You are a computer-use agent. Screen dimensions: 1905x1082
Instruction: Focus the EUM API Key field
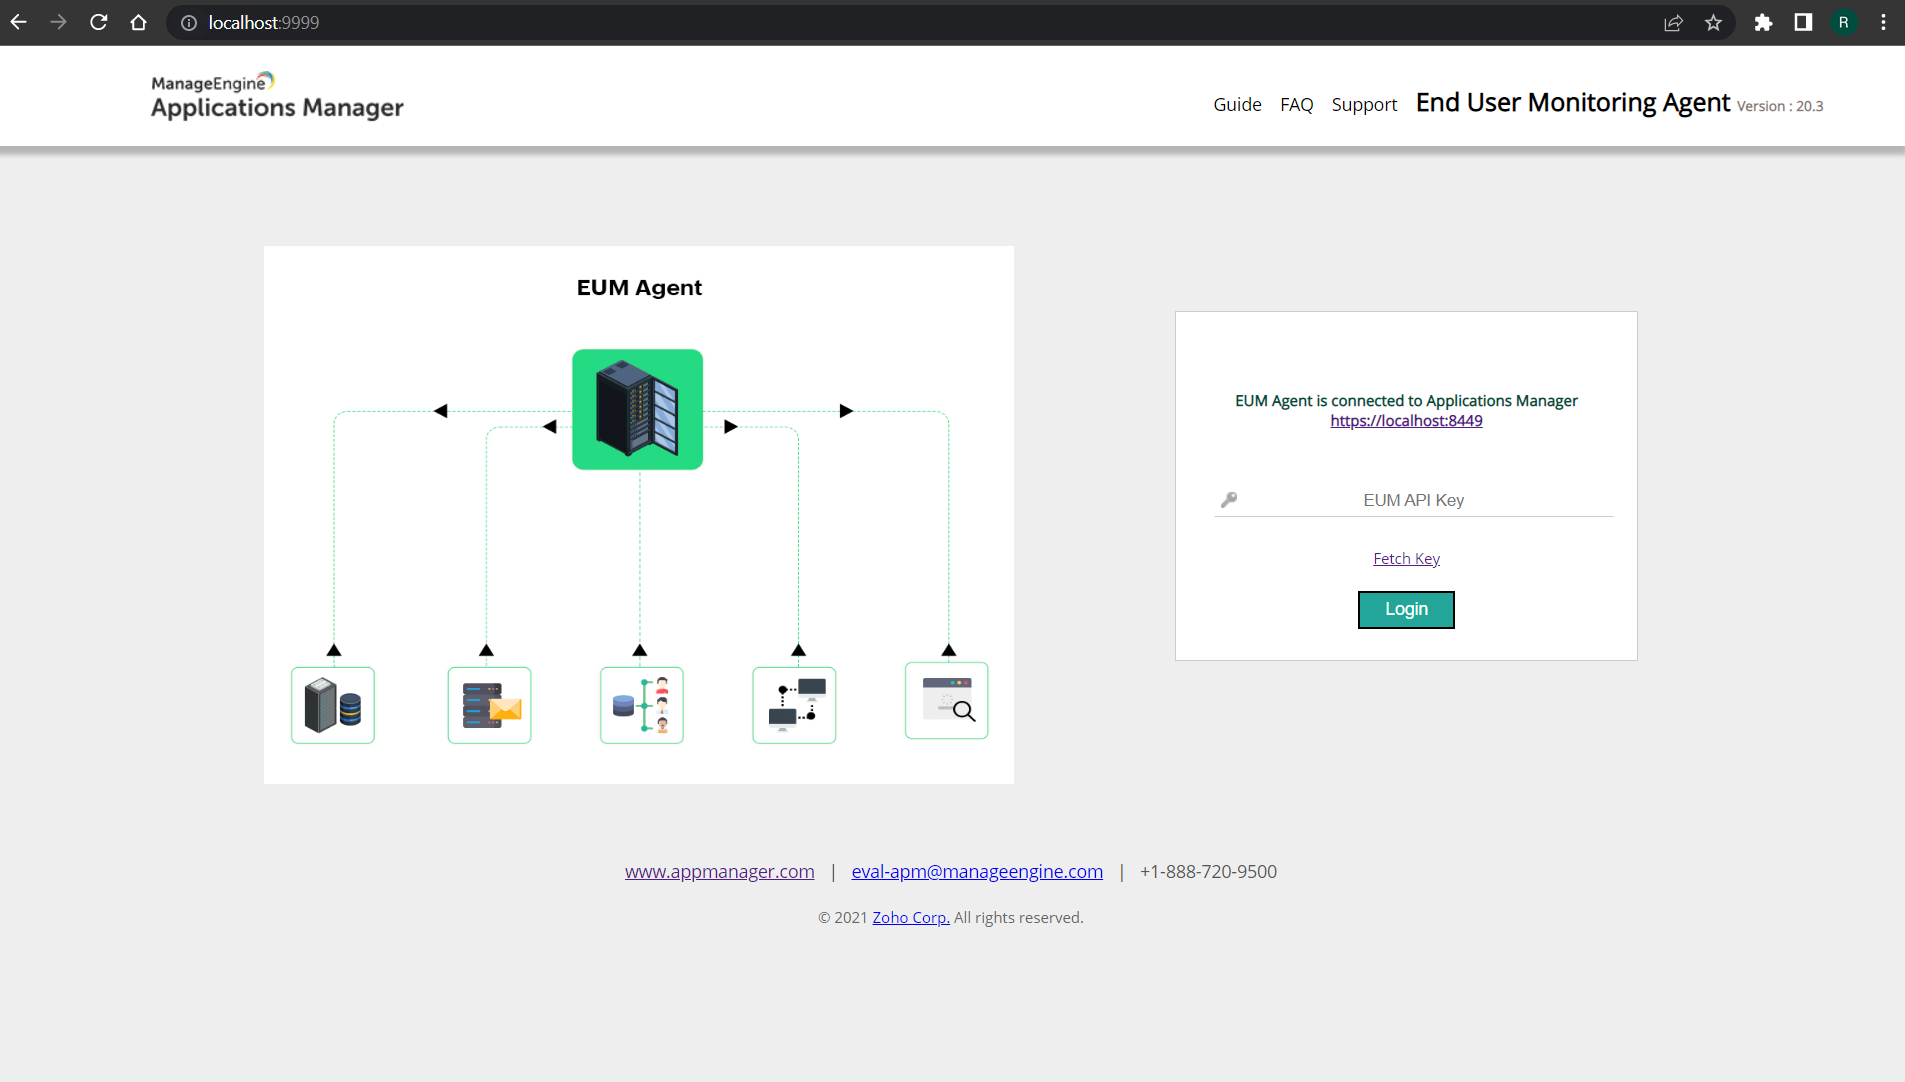pos(1413,500)
